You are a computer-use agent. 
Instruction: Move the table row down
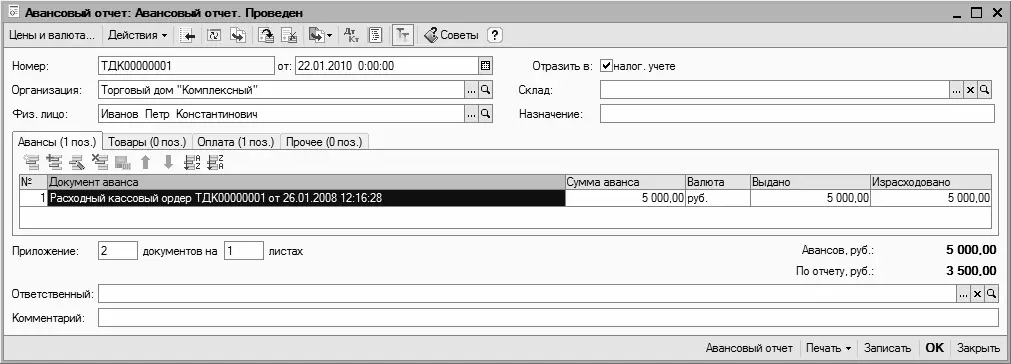click(168, 162)
